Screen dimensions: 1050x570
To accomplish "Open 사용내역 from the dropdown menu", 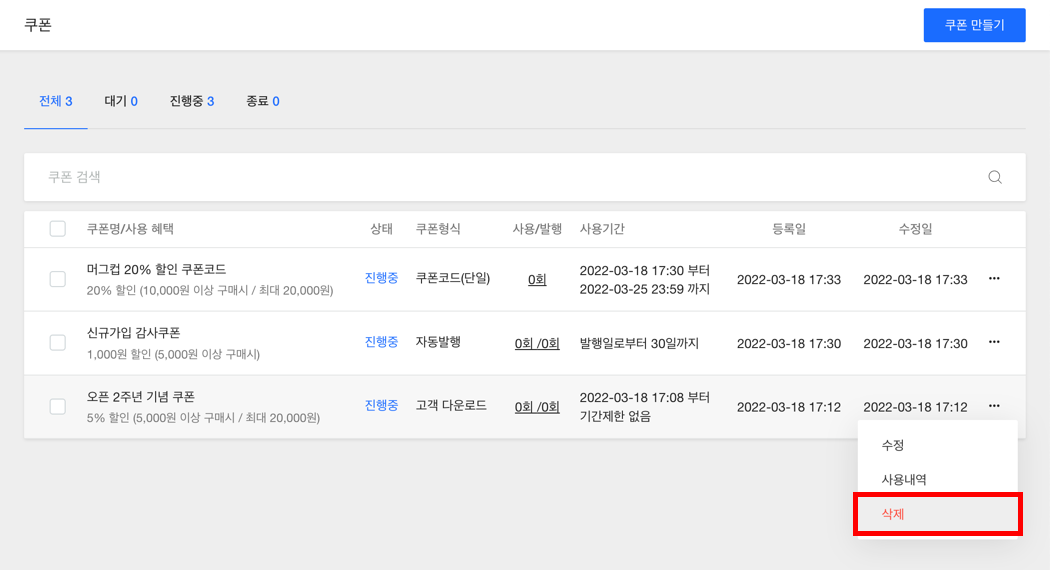I will pyautogui.click(x=904, y=480).
